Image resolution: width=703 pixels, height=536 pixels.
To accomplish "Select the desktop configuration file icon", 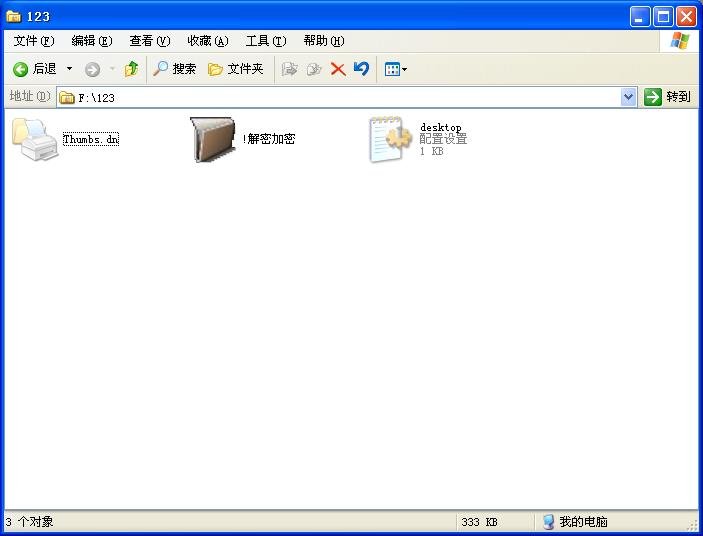I will click(391, 139).
